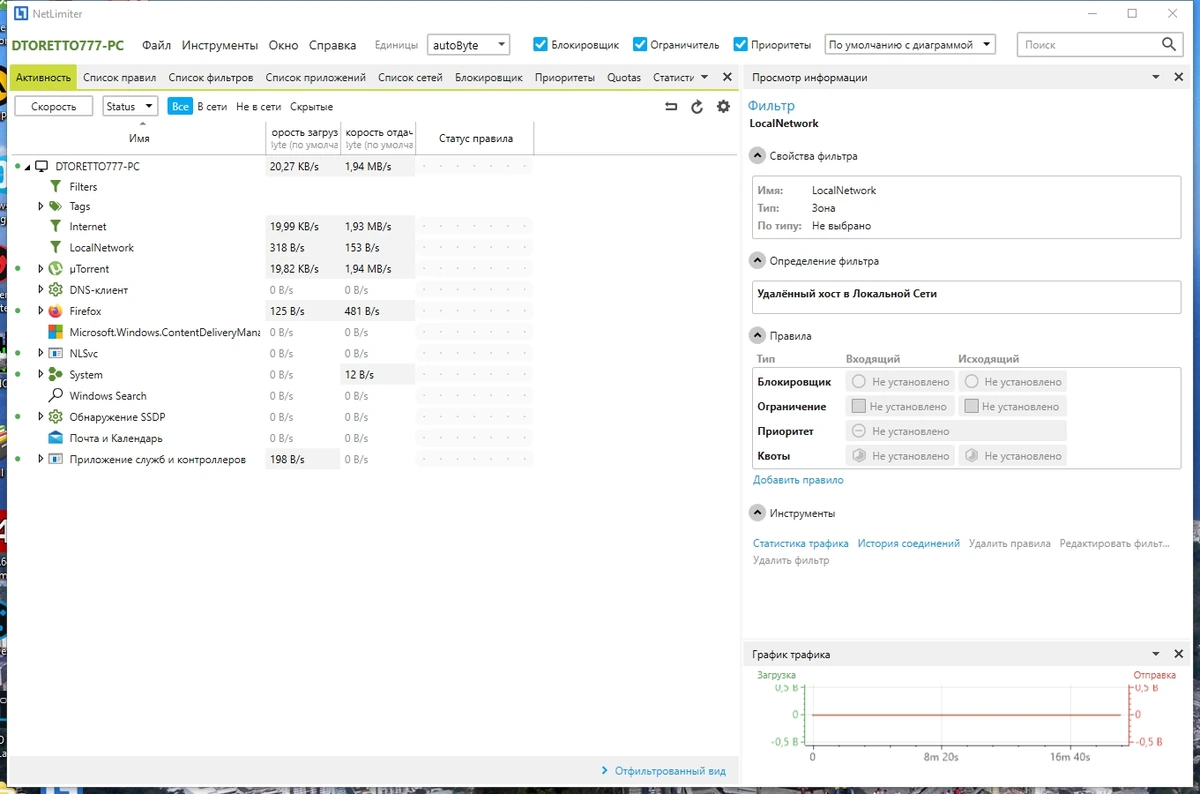Viewport: 1200px width, 794px height.
Task: Close the tab strip with X button
Action: coord(727,77)
